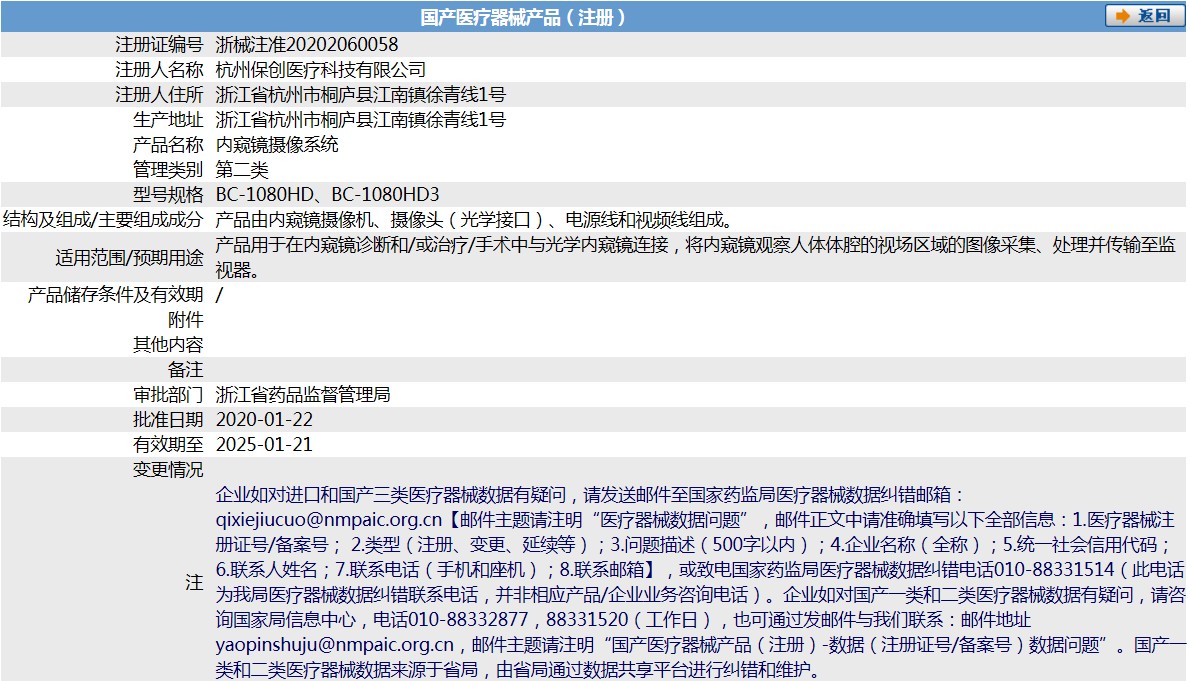Click the 备注 label
Image resolution: width=1190 pixels, height=681 pixels.
point(186,370)
